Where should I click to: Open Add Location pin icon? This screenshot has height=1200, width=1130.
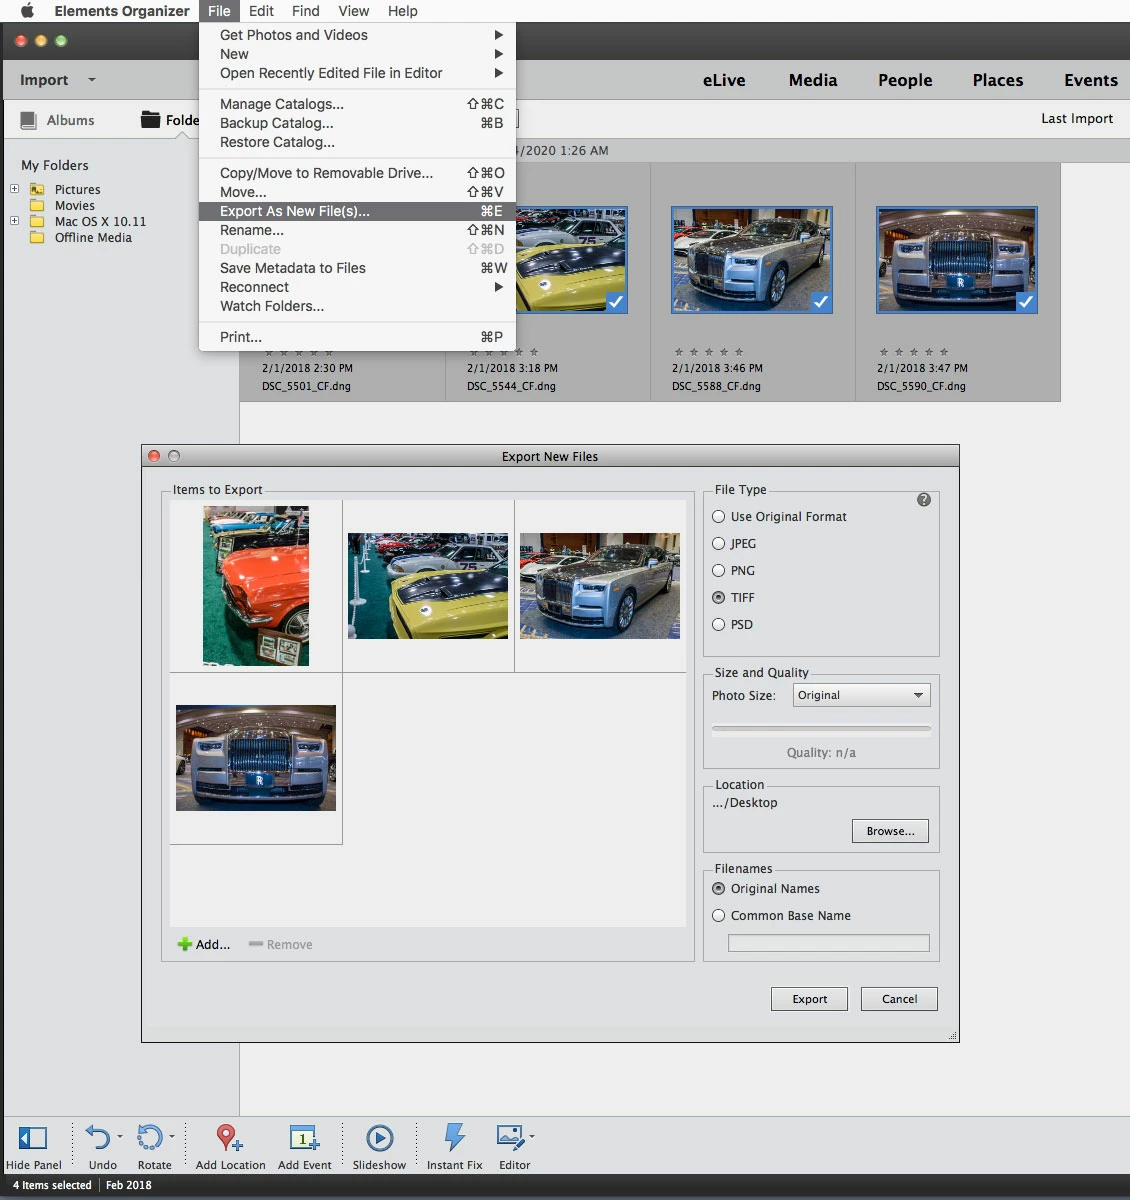pyautogui.click(x=229, y=1138)
